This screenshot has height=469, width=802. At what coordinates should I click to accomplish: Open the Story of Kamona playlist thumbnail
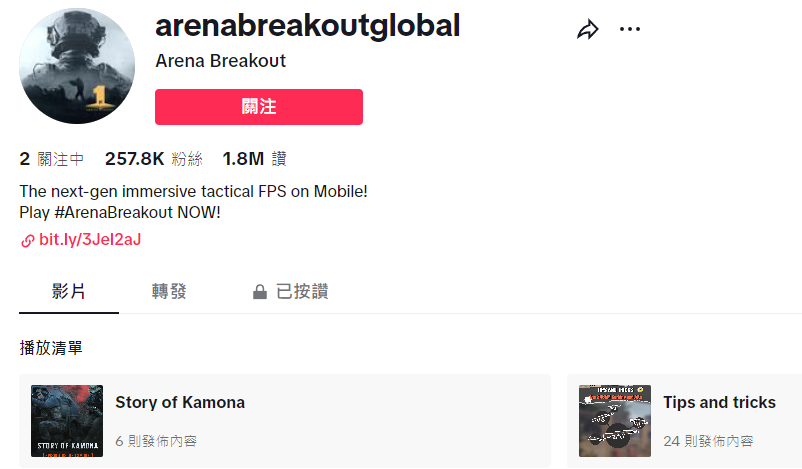coord(67,421)
